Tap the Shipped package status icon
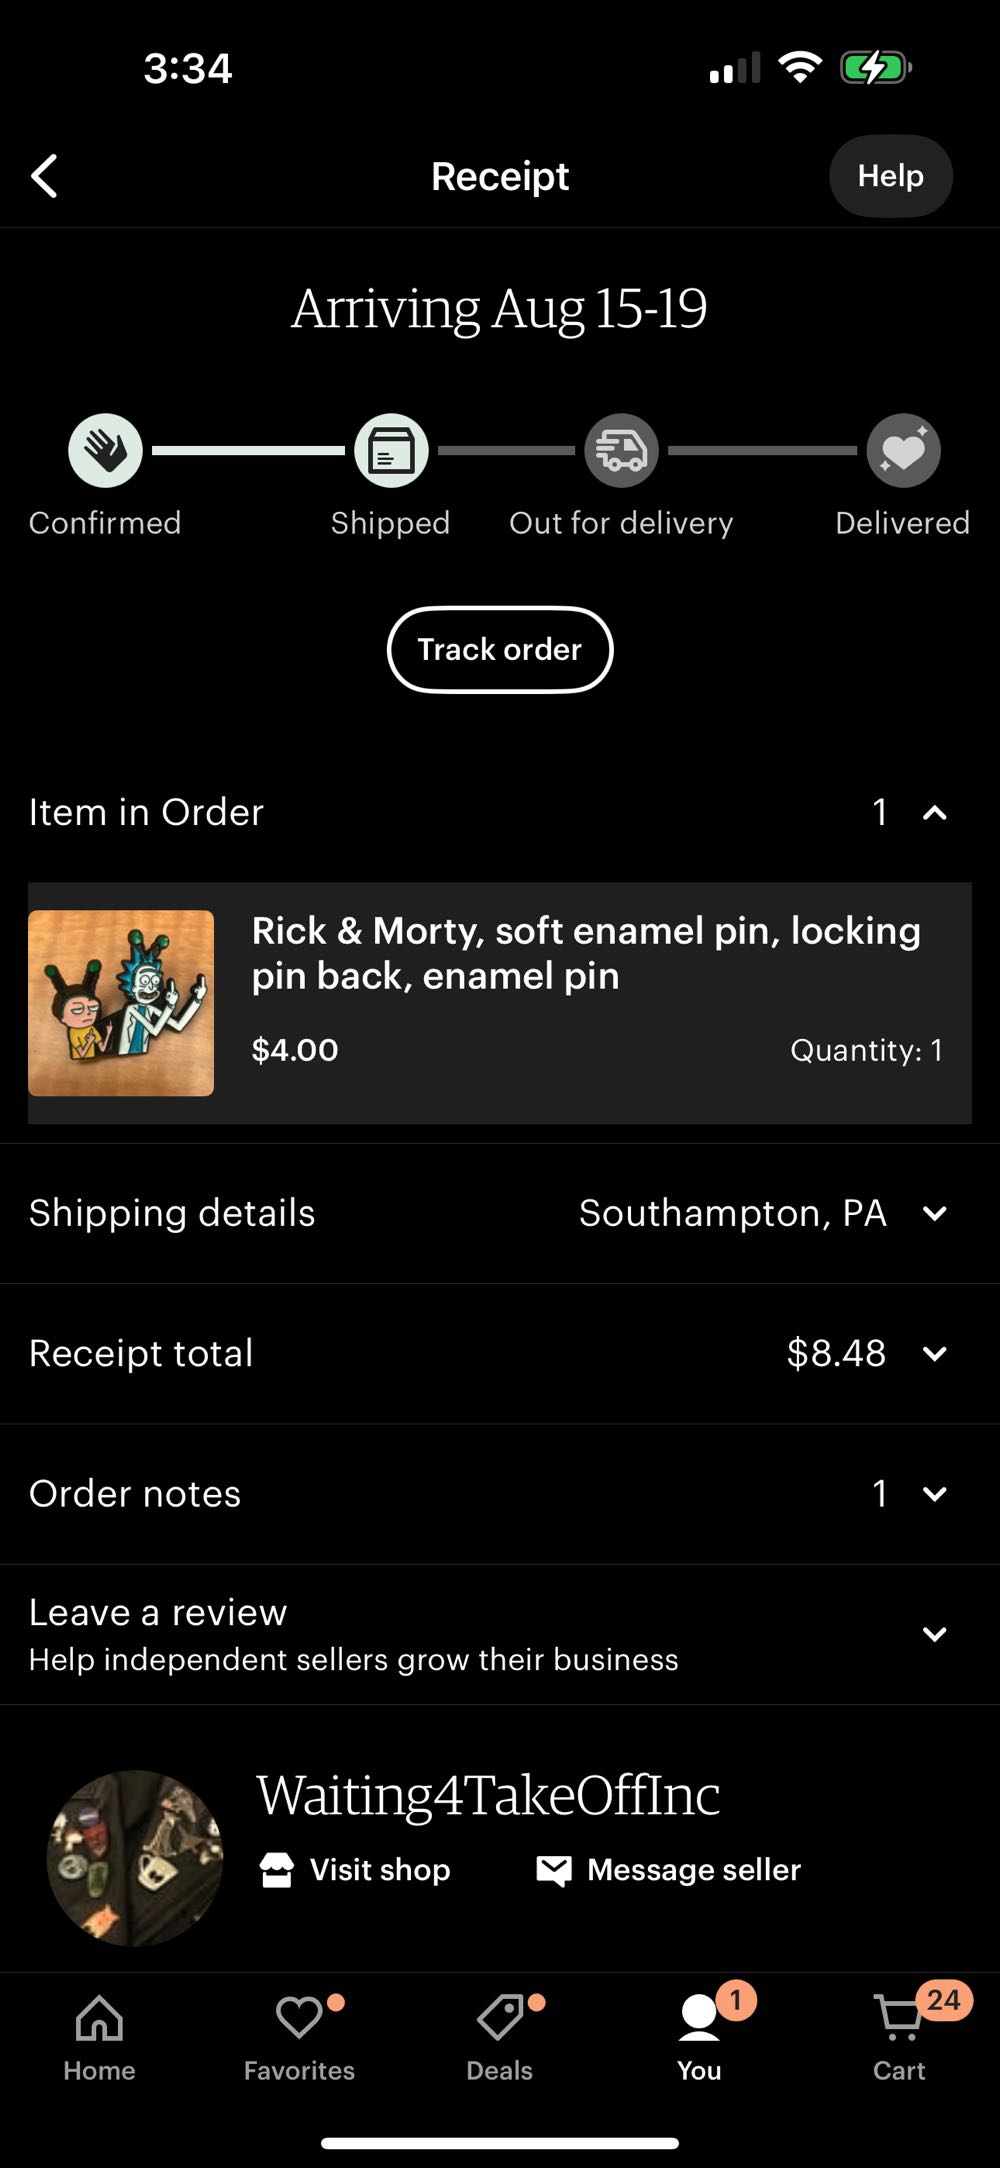The width and height of the screenshot is (1000, 2168). coord(391,451)
